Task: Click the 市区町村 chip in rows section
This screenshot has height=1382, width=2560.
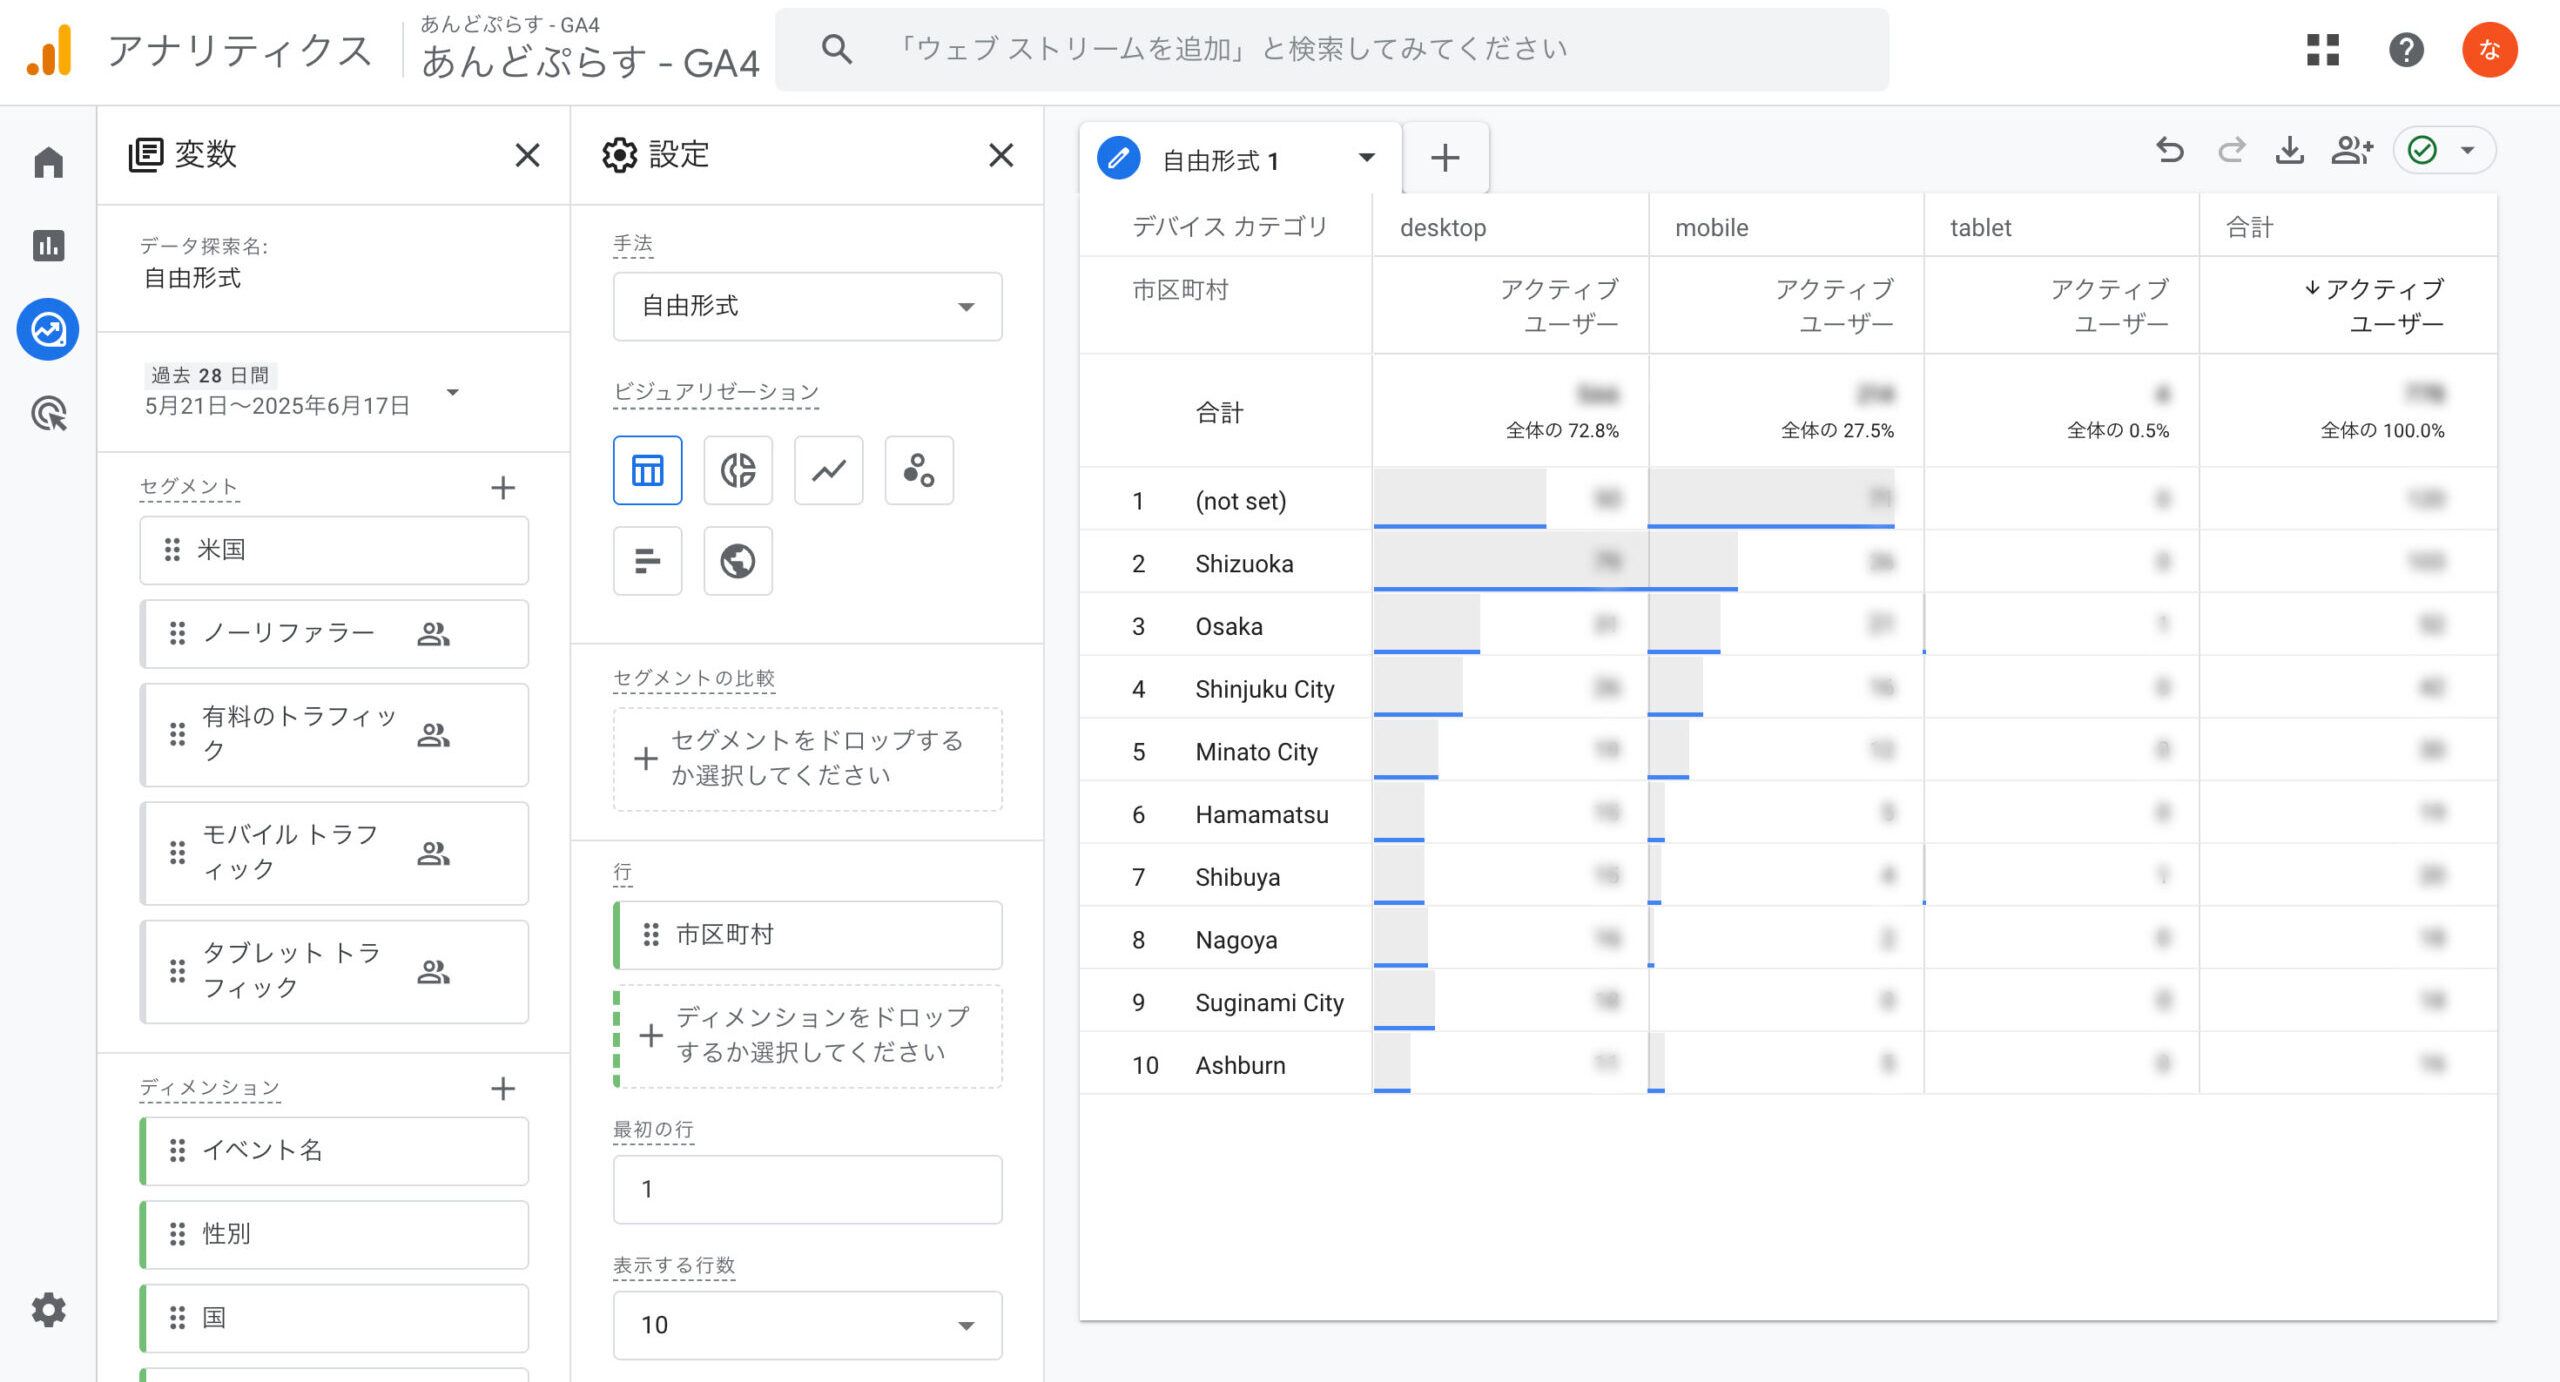Action: pyautogui.click(x=807, y=935)
